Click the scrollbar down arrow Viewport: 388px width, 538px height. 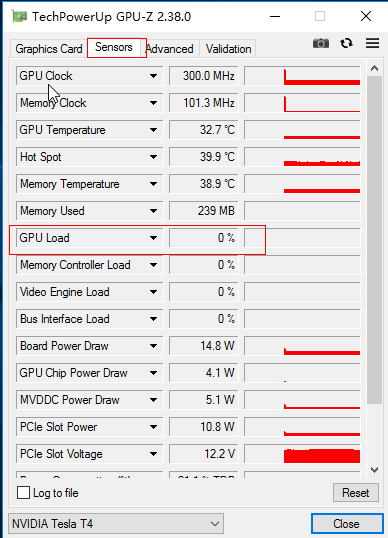point(374,469)
